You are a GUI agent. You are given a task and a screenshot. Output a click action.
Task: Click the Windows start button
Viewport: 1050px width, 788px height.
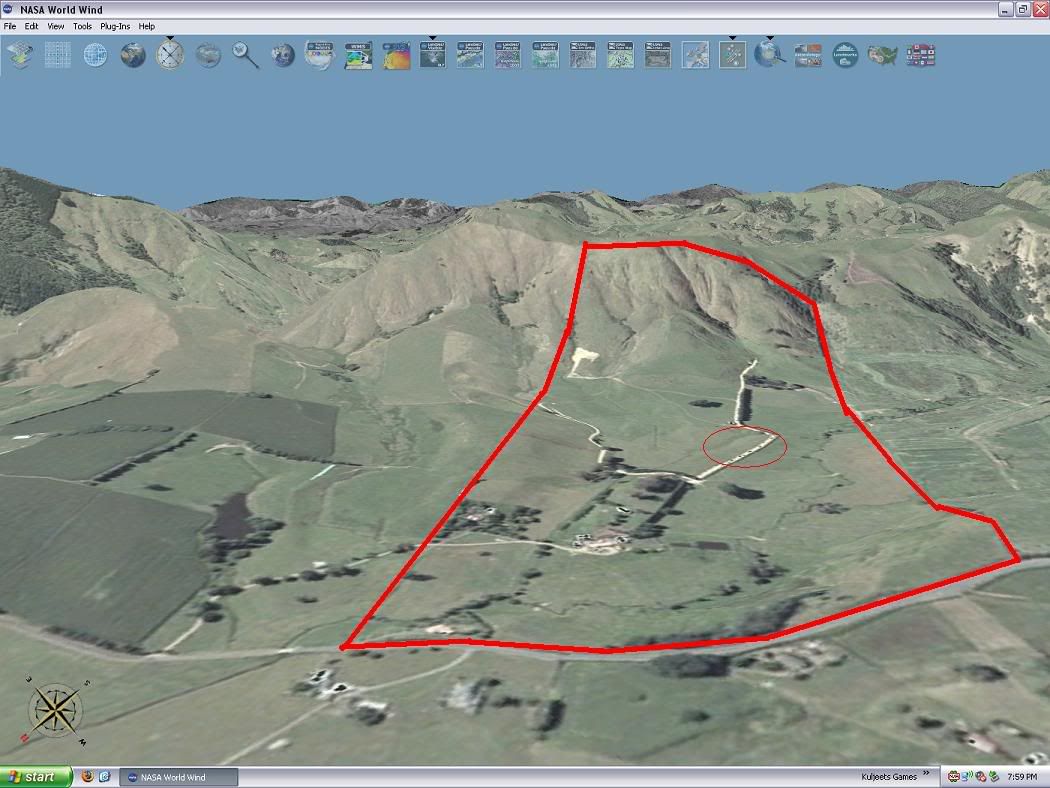pyautogui.click(x=36, y=777)
